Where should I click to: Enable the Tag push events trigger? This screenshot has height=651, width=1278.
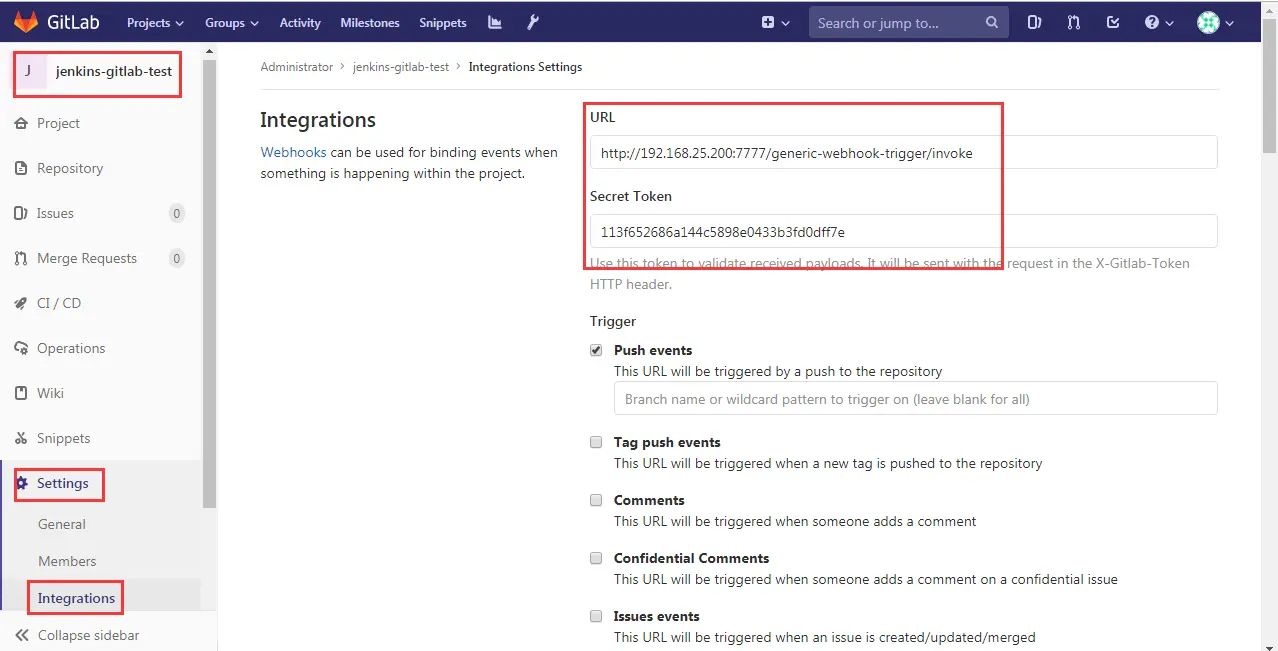[x=596, y=442]
